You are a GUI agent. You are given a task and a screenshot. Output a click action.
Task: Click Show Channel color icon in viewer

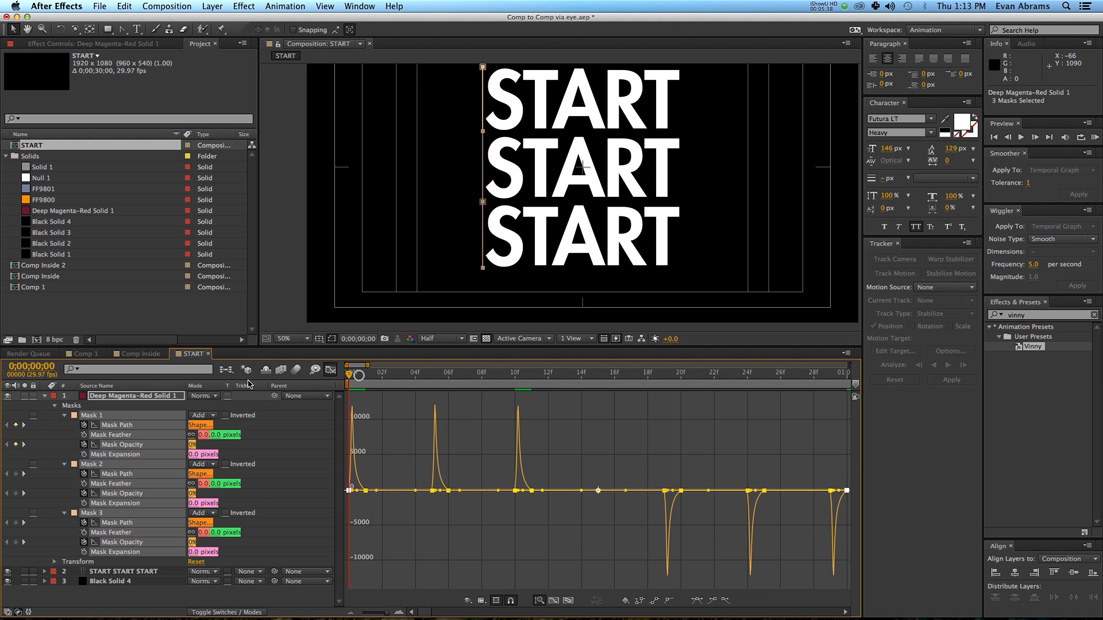point(410,339)
